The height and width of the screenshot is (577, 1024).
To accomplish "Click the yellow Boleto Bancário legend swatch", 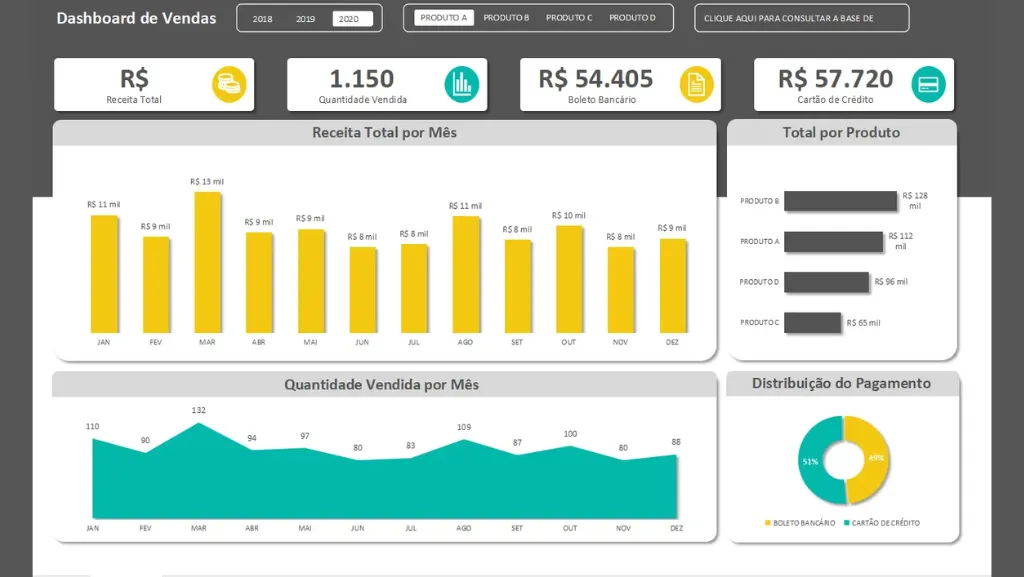I will pyautogui.click(x=768, y=523).
